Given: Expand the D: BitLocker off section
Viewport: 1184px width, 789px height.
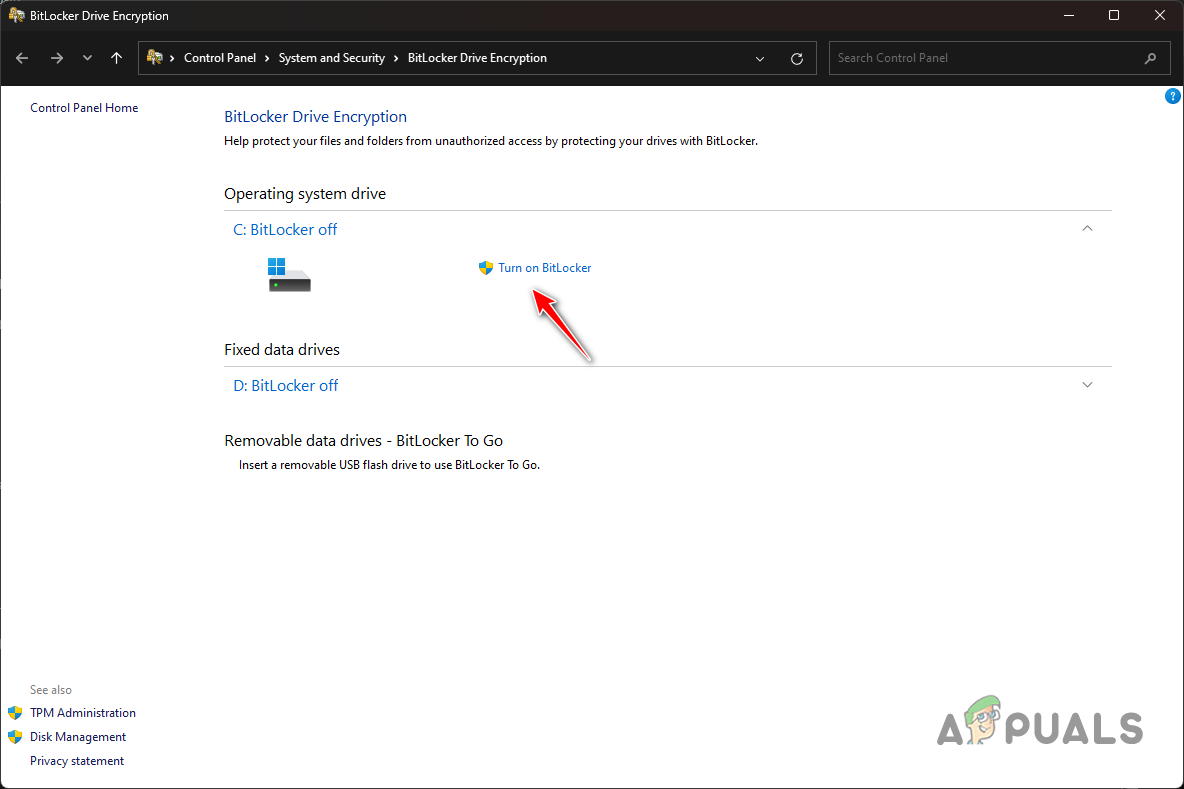Looking at the screenshot, I should tap(1087, 384).
